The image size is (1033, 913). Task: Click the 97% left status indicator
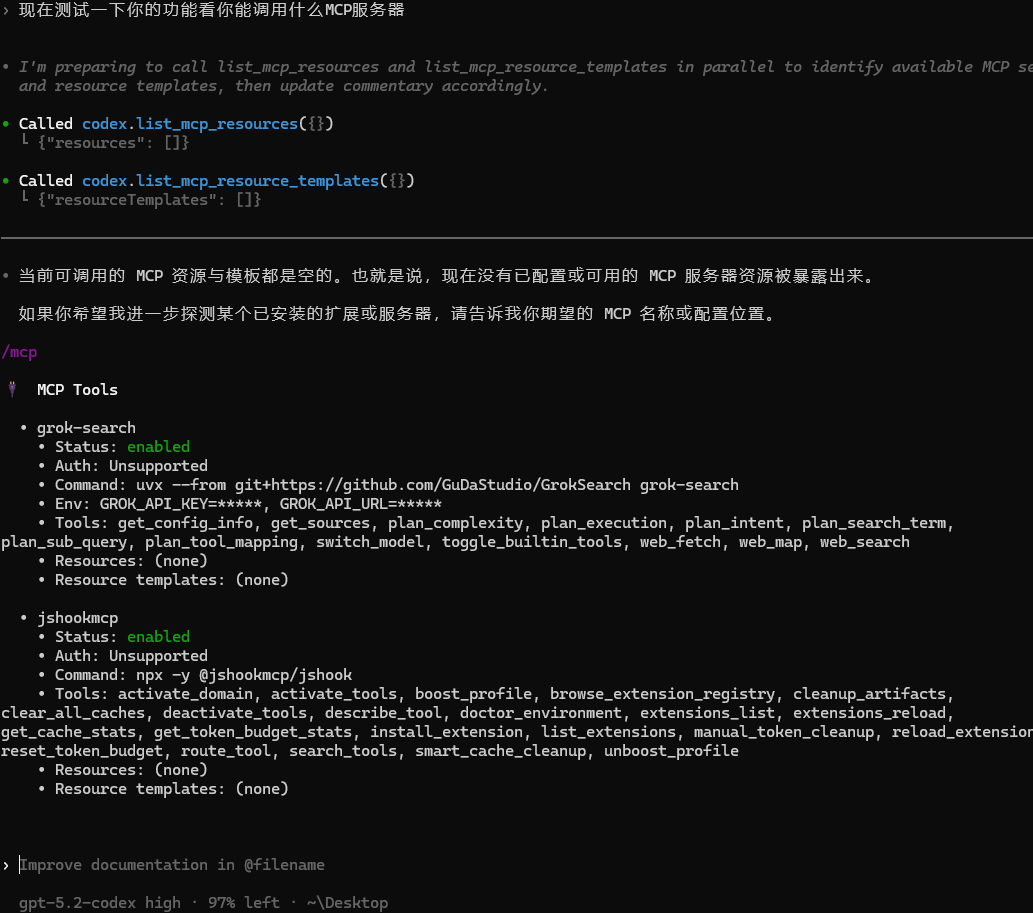(x=244, y=903)
